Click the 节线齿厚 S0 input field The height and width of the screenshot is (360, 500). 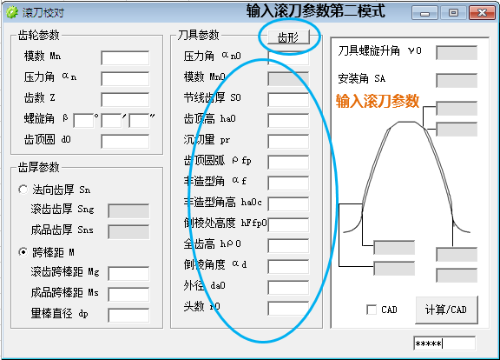[x=288, y=100]
